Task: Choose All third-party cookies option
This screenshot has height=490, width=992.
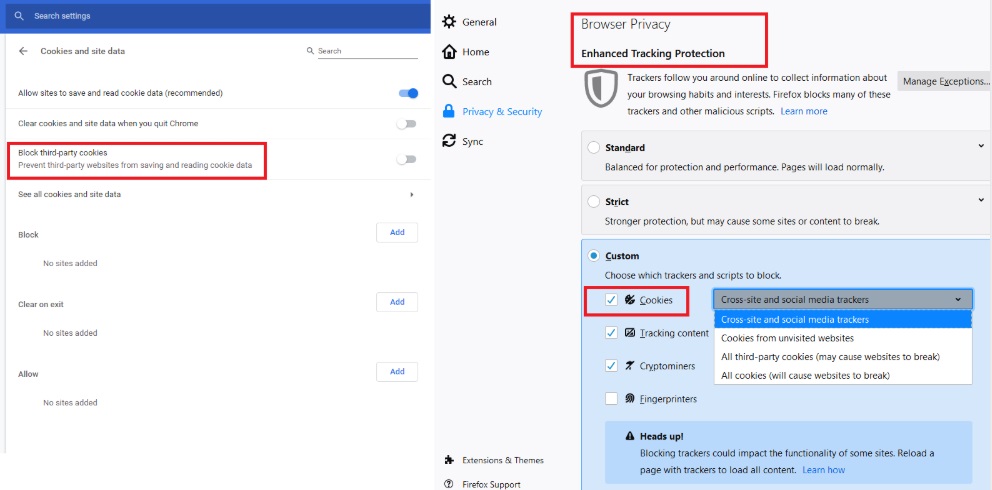Action: coord(843,357)
